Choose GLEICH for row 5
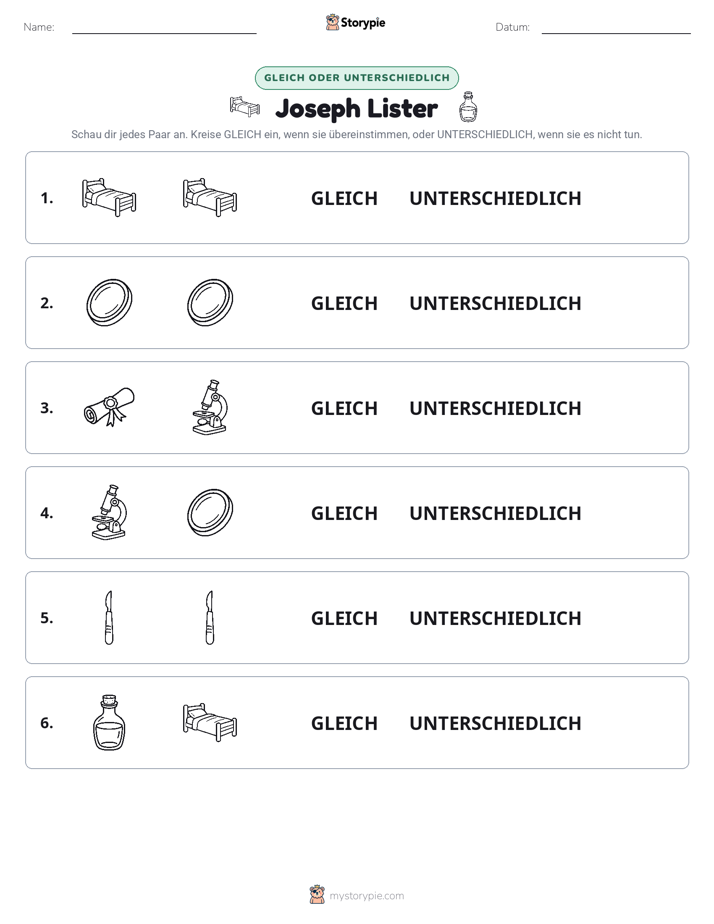 point(344,618)
